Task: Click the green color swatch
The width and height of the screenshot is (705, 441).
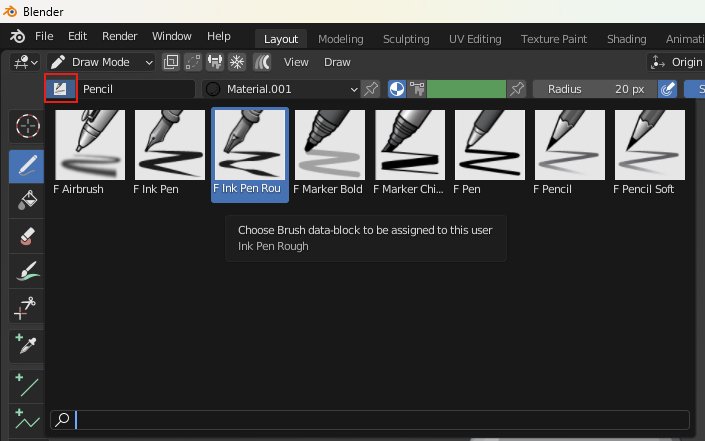Action: [x=466, y=89]
